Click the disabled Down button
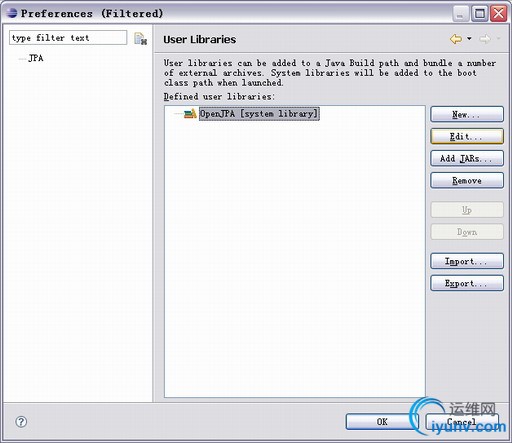The image size is (512, 443). 467,232
